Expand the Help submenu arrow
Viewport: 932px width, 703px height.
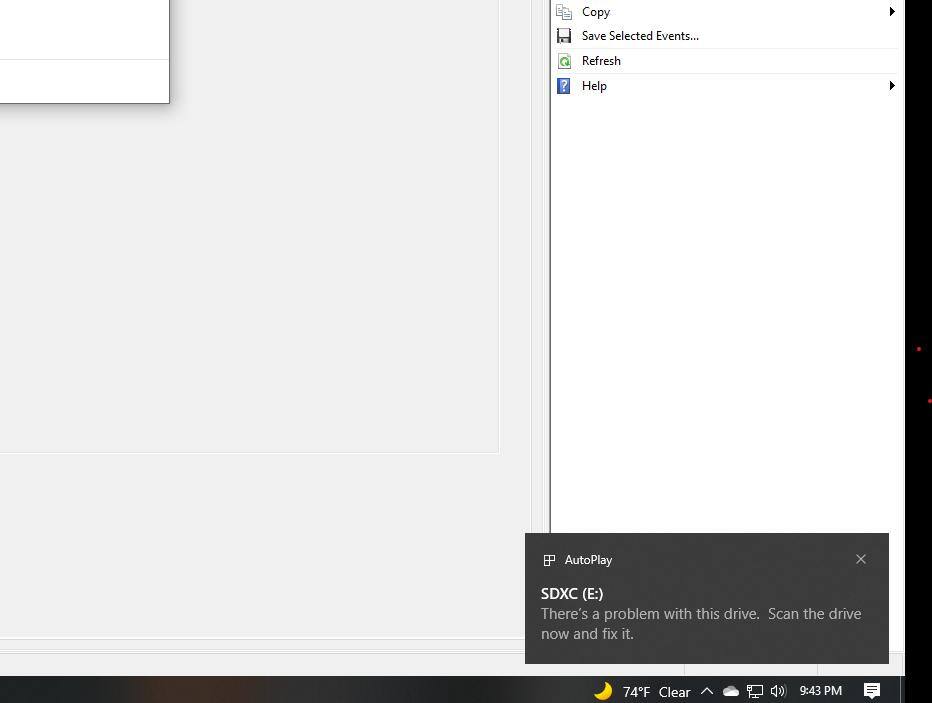(891, 86)
